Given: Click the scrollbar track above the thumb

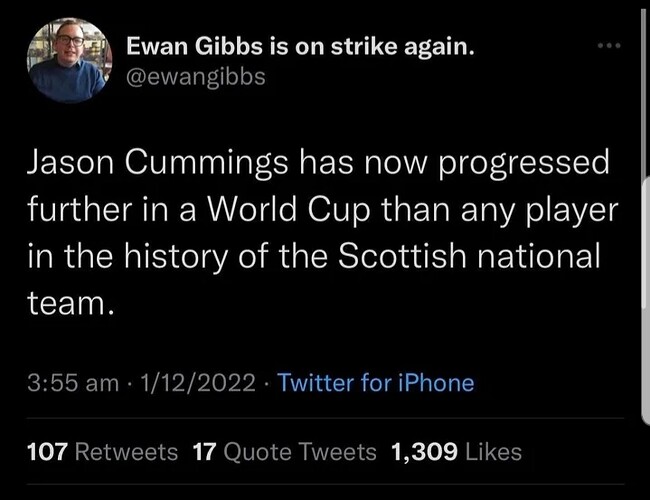Looking at the screenshot, I should click(643, 91).
